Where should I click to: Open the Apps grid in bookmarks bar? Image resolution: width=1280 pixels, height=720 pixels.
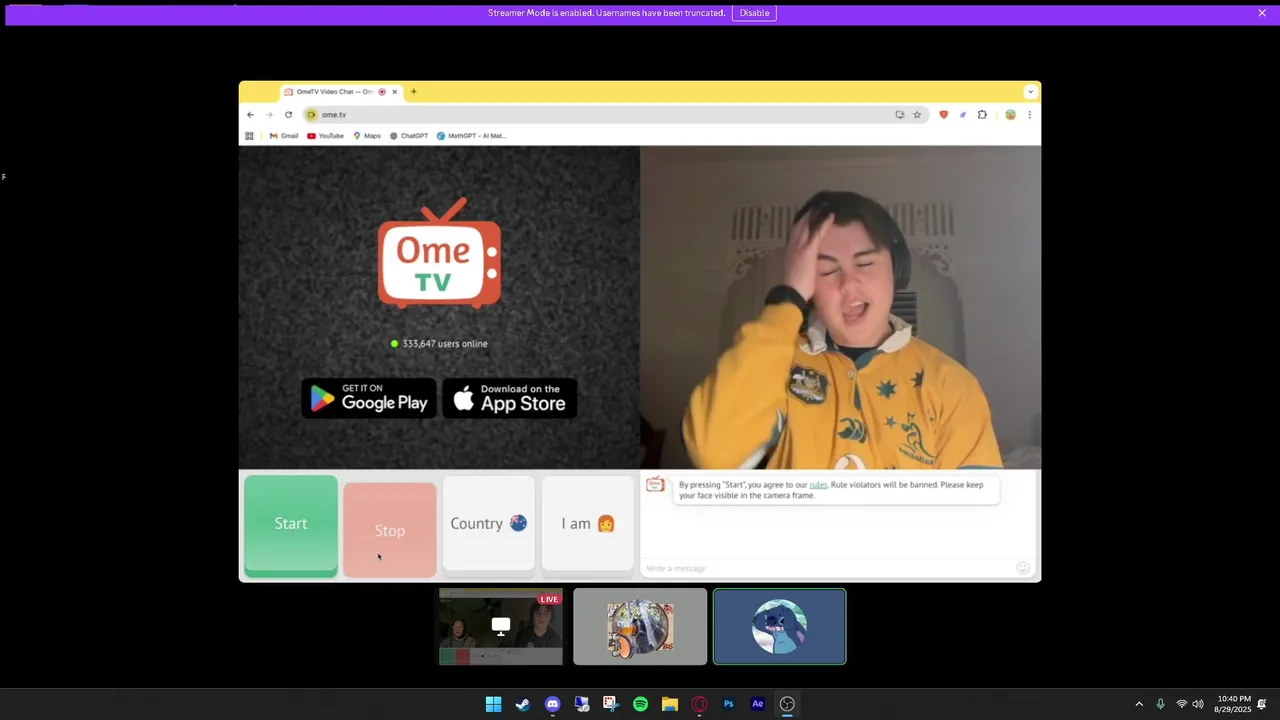250,136
